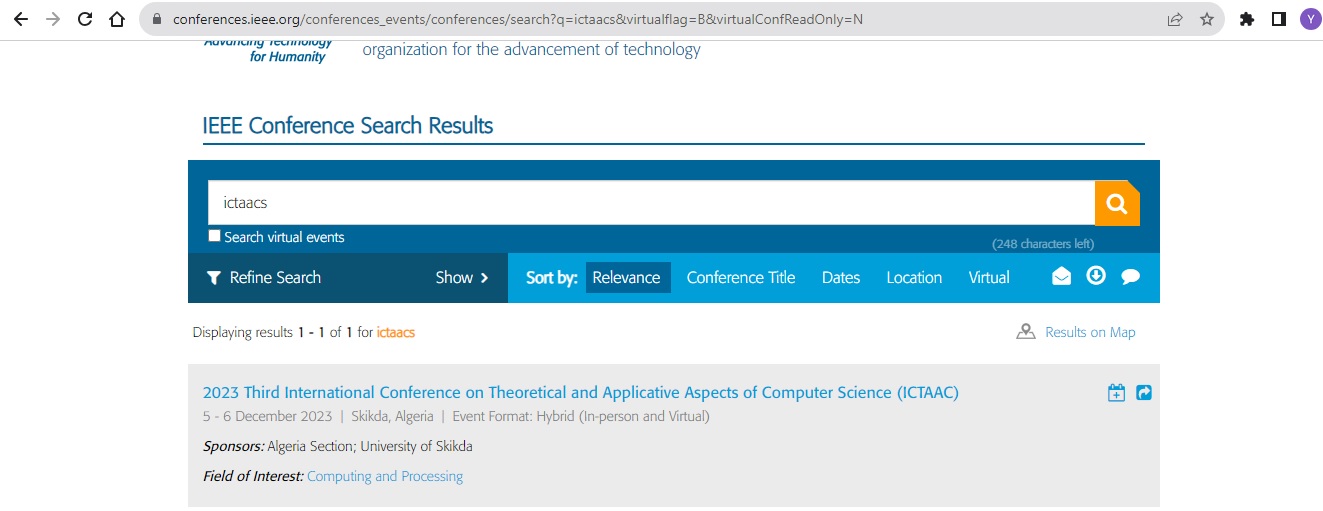Click the IEEE Conference Search Results heading
The image size is (1323, 511).
[348, 126]
